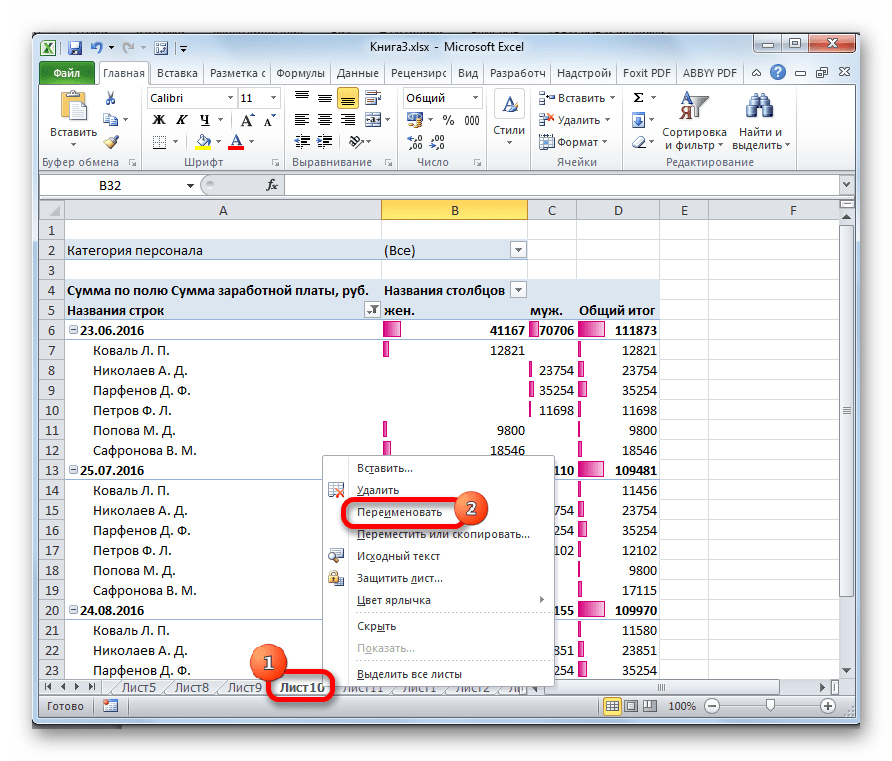Open the Calibri font name dropdown
The width and height of the screenshot is (892, 761).
[228, 98]
